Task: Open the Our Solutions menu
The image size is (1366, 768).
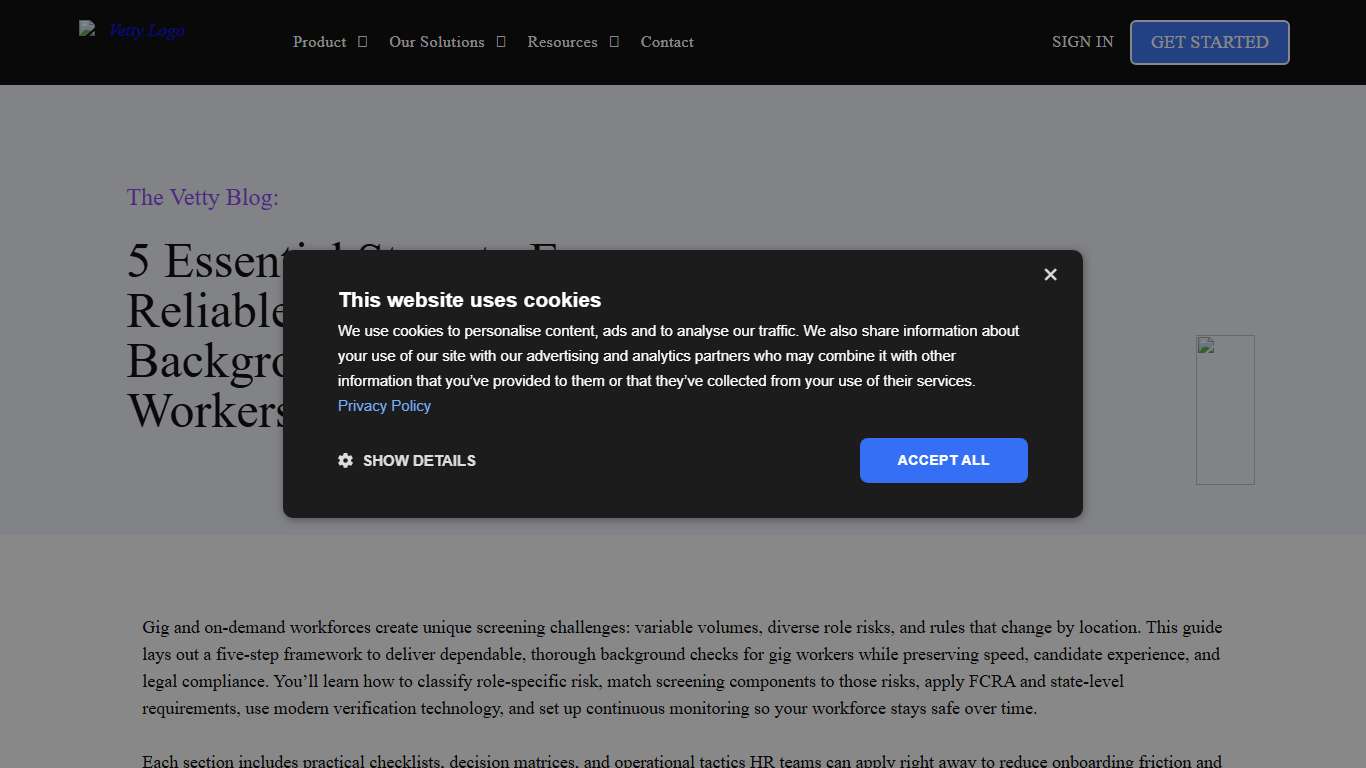Action: [436, 42]
